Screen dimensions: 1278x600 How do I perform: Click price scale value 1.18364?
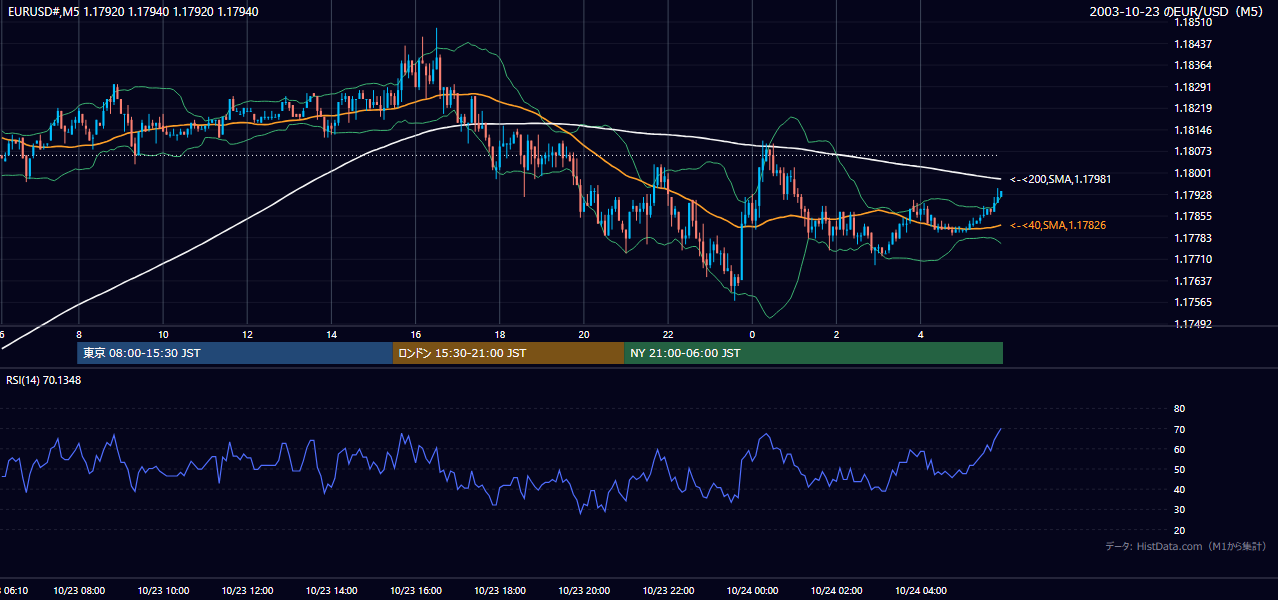[x=1194, y=65]
